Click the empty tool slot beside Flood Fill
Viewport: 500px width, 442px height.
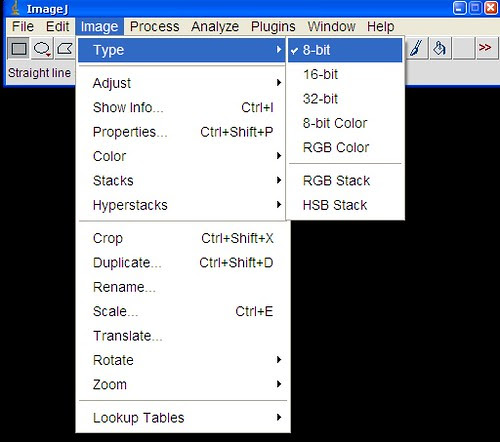click(x=463, y=49)
